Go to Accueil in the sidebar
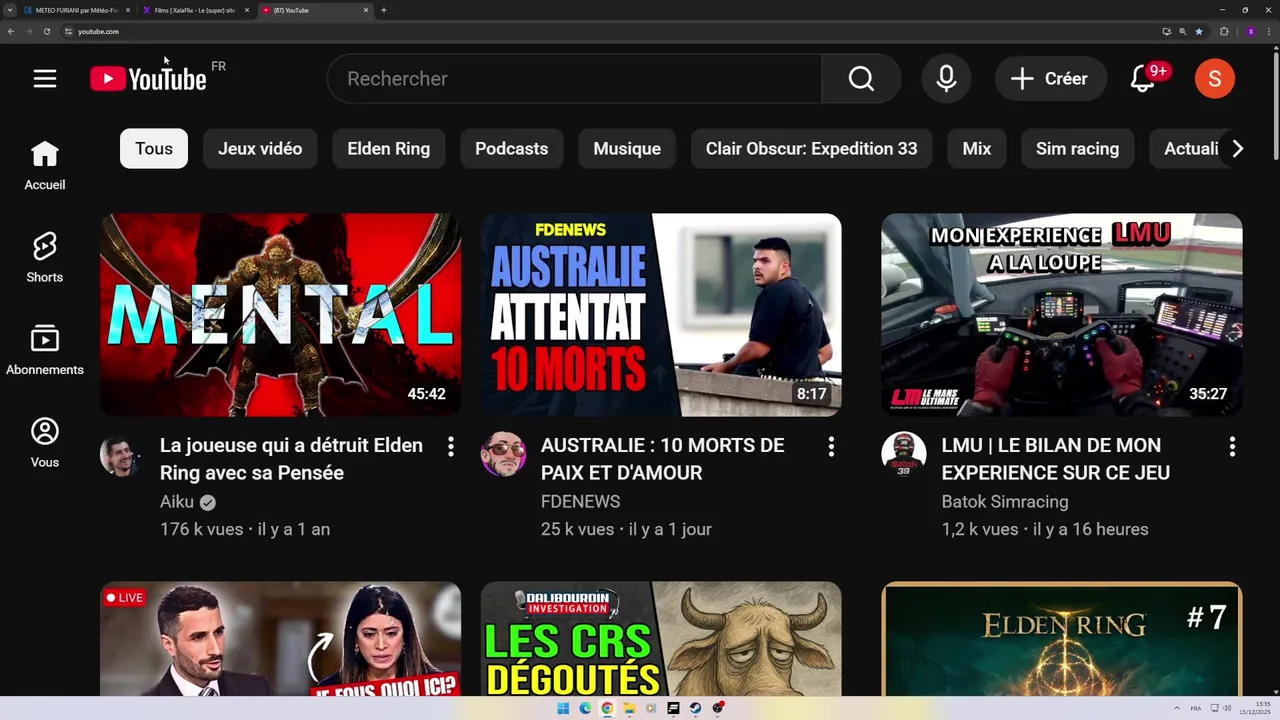 (45, 166)
